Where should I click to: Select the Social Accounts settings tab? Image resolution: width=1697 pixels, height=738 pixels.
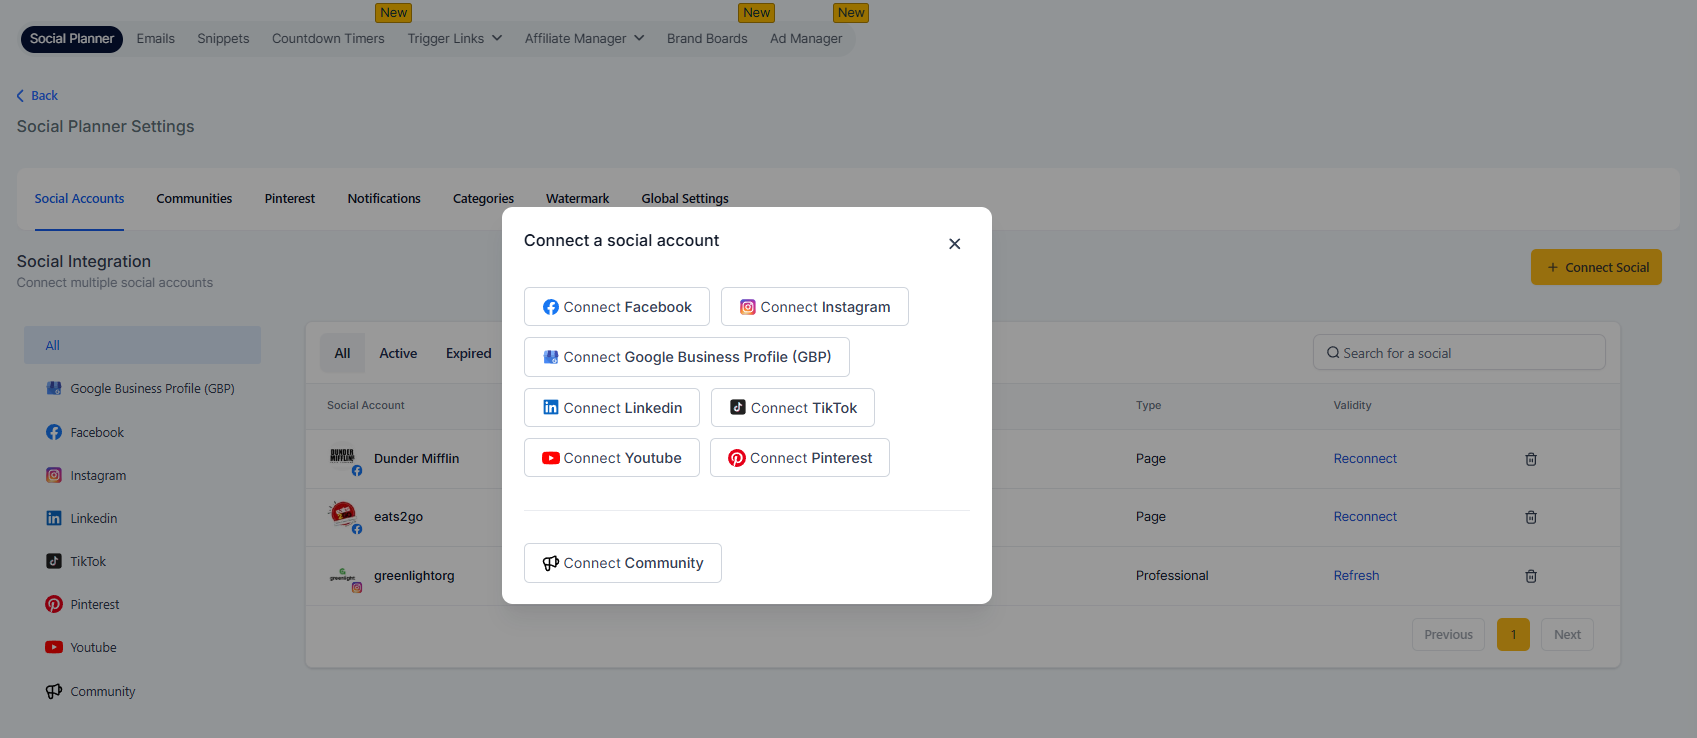79,199
